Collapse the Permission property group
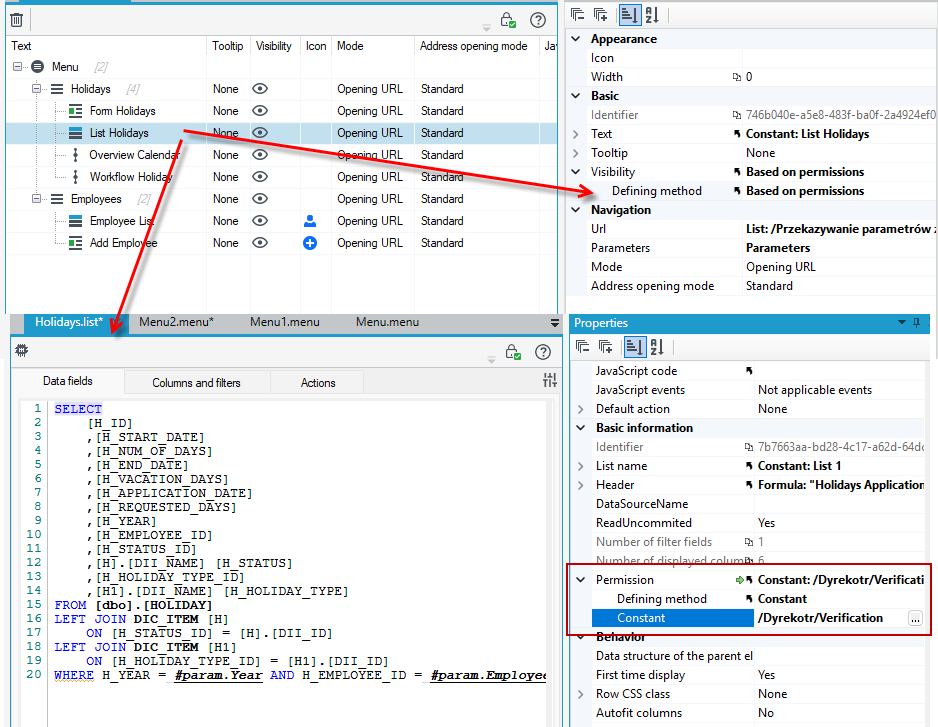938x727 pixels. coord(580,580)
